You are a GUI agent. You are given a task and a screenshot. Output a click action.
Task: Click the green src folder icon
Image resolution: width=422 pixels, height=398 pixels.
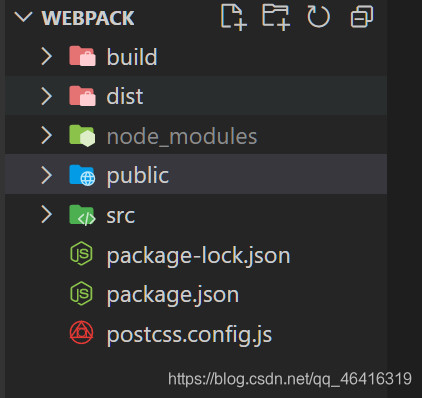[82, 215]
